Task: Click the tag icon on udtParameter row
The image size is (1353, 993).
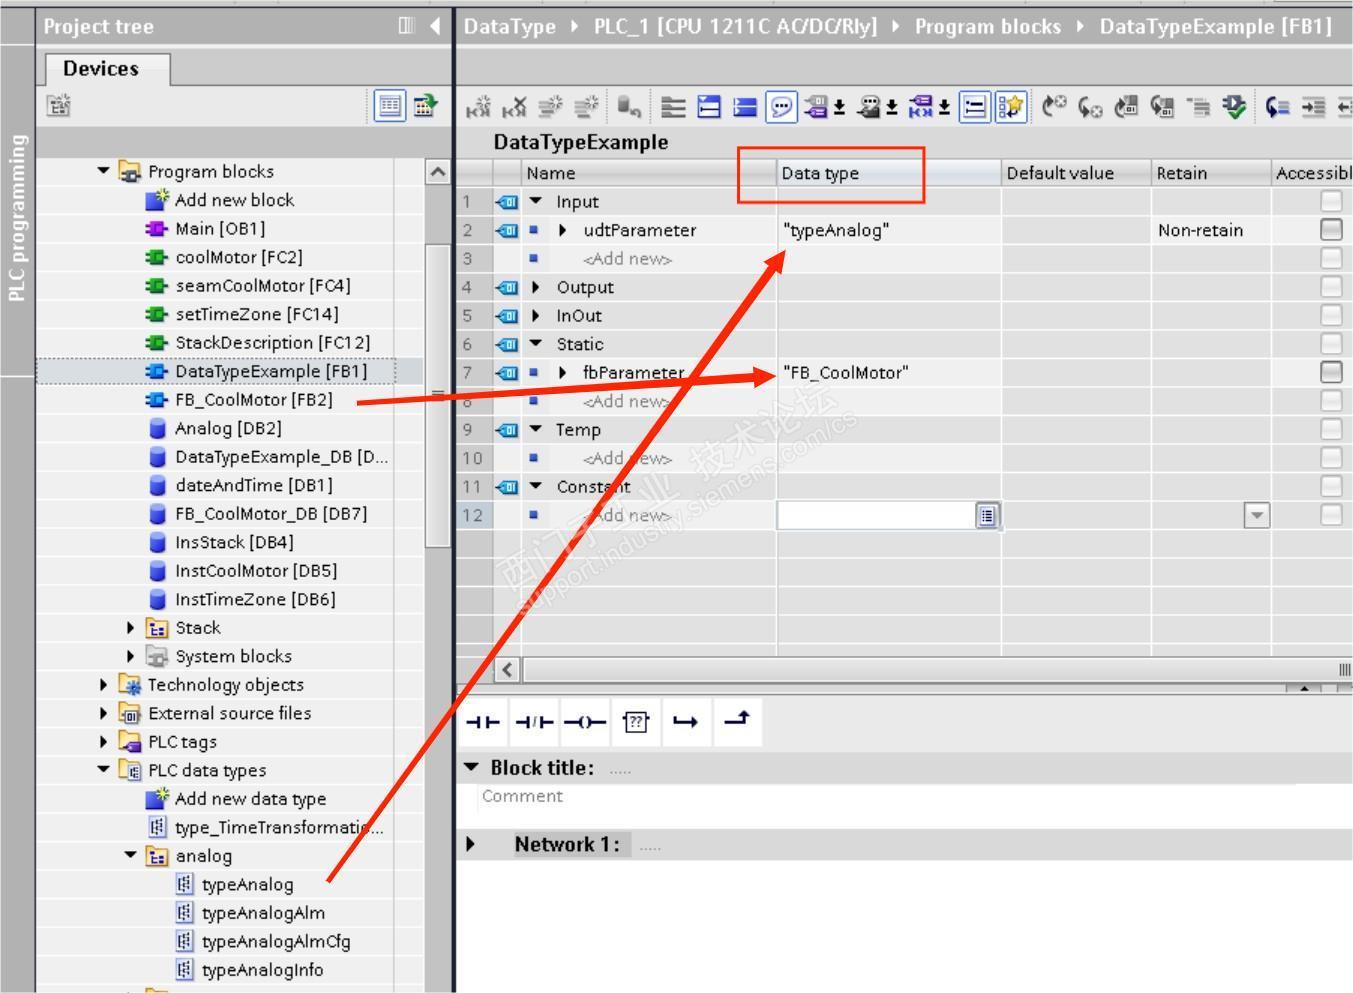Action: pyautogui.click(x=507, y=230)
